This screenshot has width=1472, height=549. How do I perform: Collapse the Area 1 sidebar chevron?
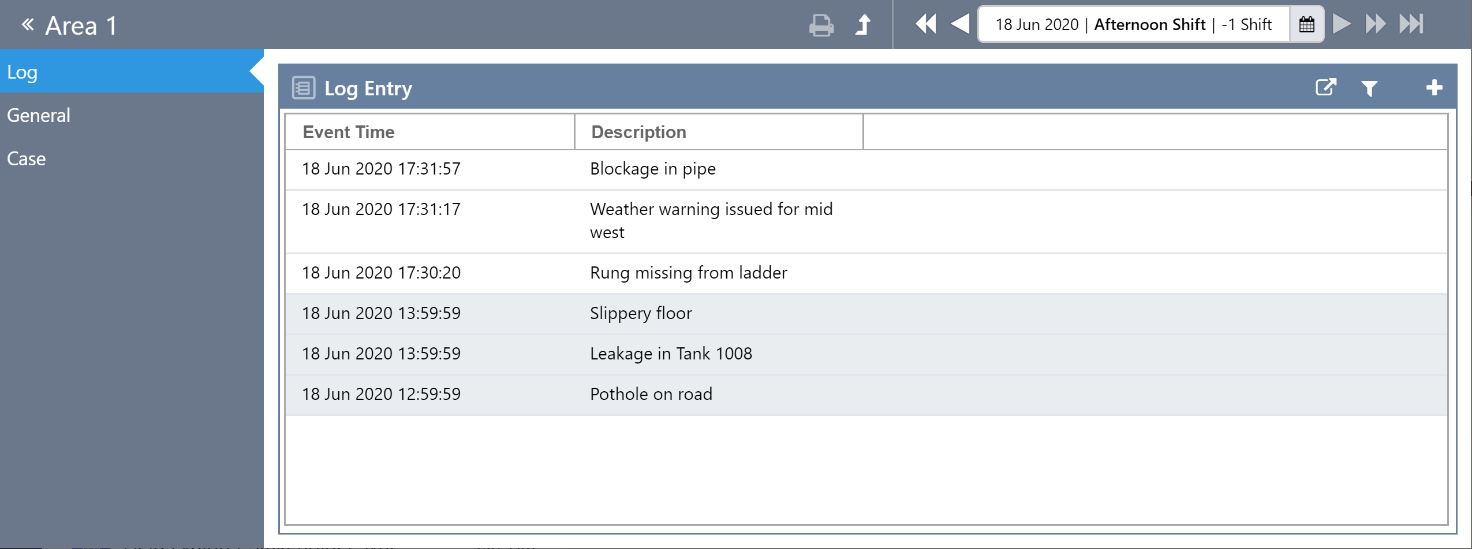27,24
